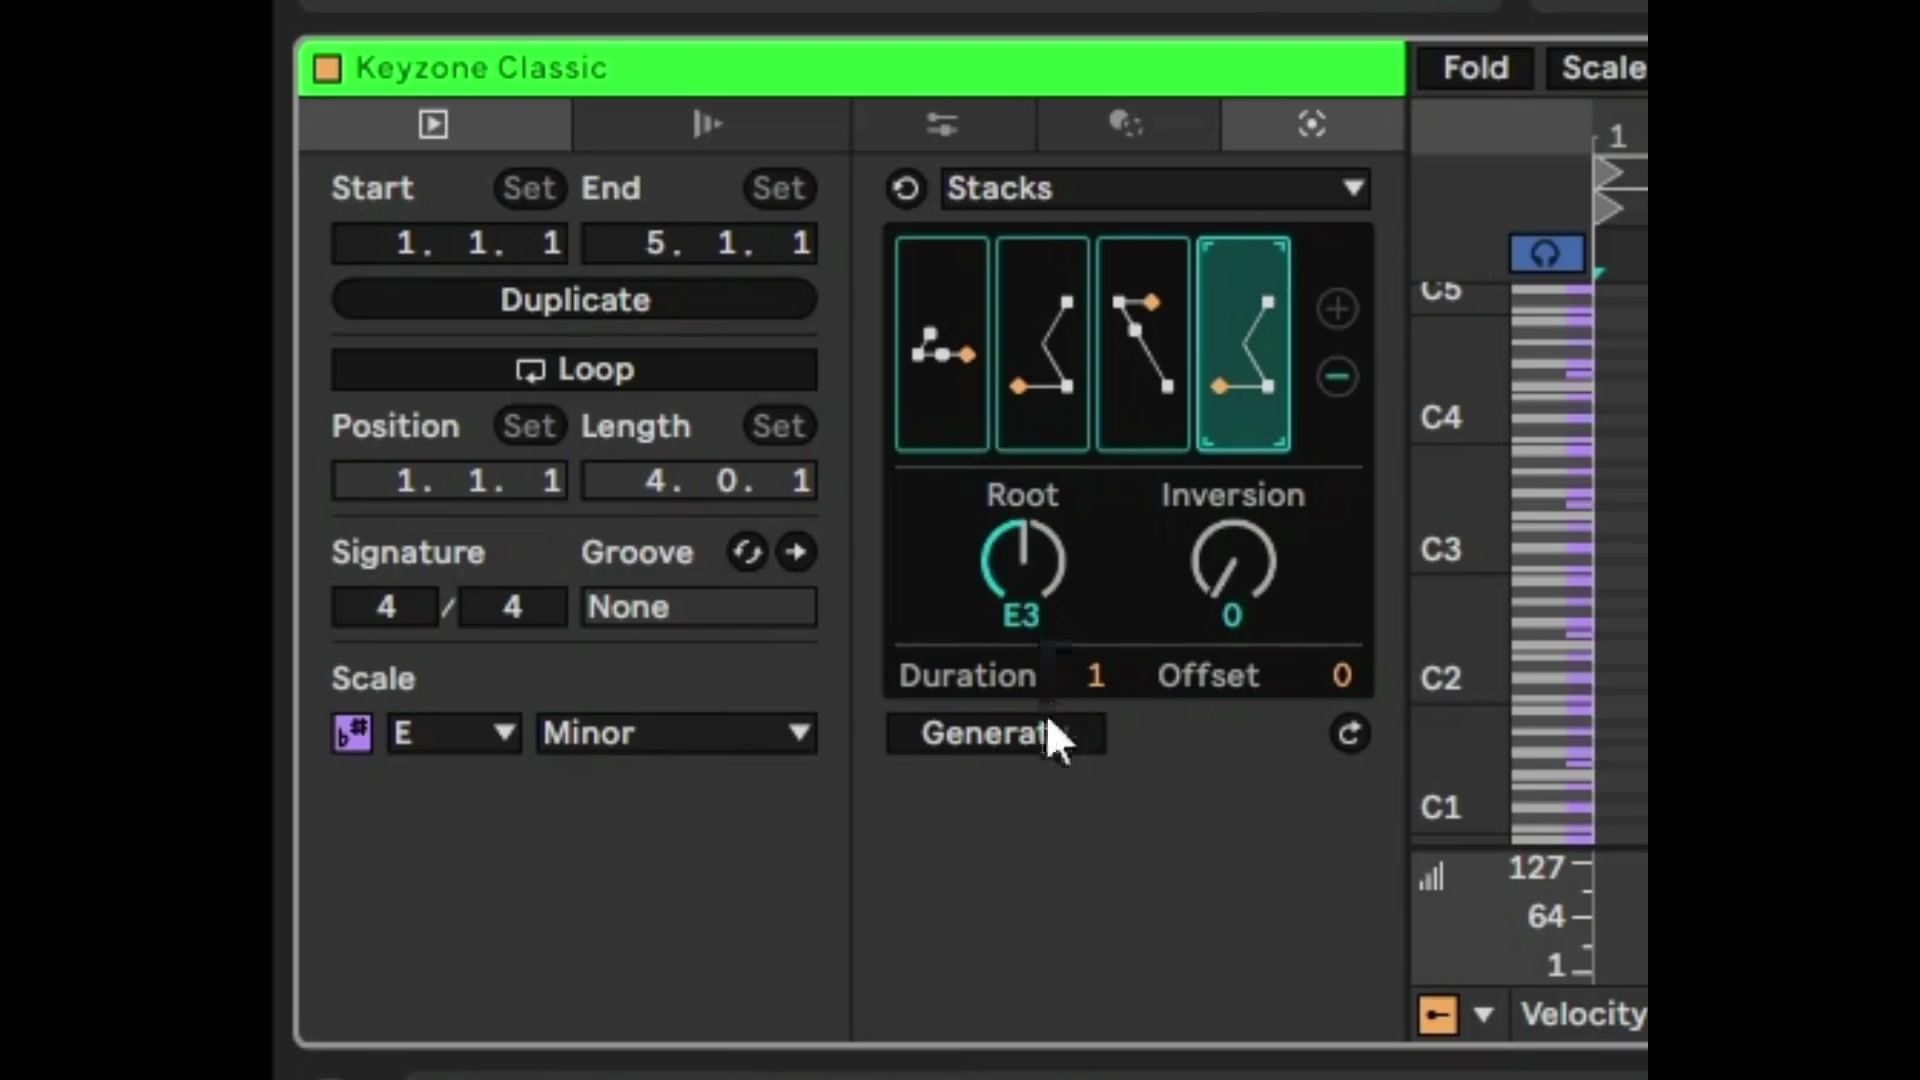The image size is (1920, 1080).
Task: Toggle the Loop switch
Action: 575,370
